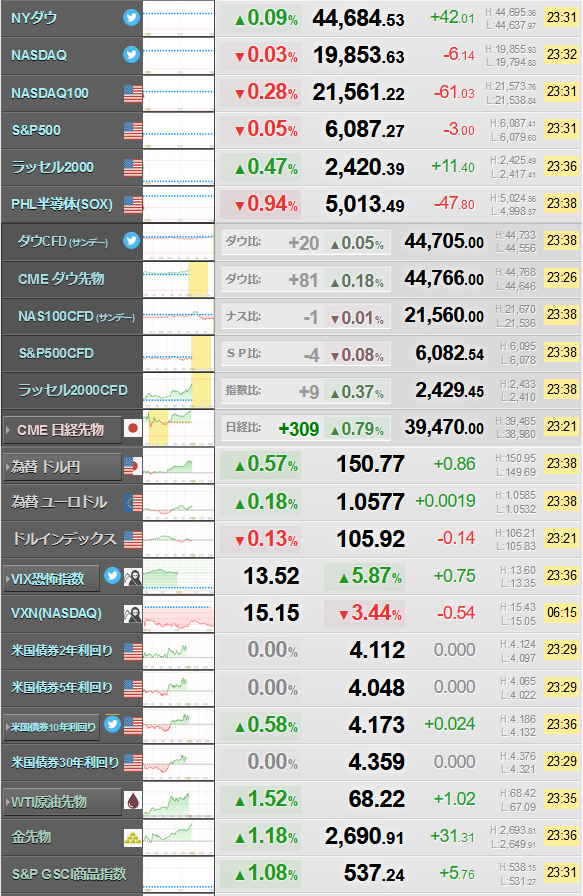
Task: Open the S&P500CFD link
Action: pos(56,353)
